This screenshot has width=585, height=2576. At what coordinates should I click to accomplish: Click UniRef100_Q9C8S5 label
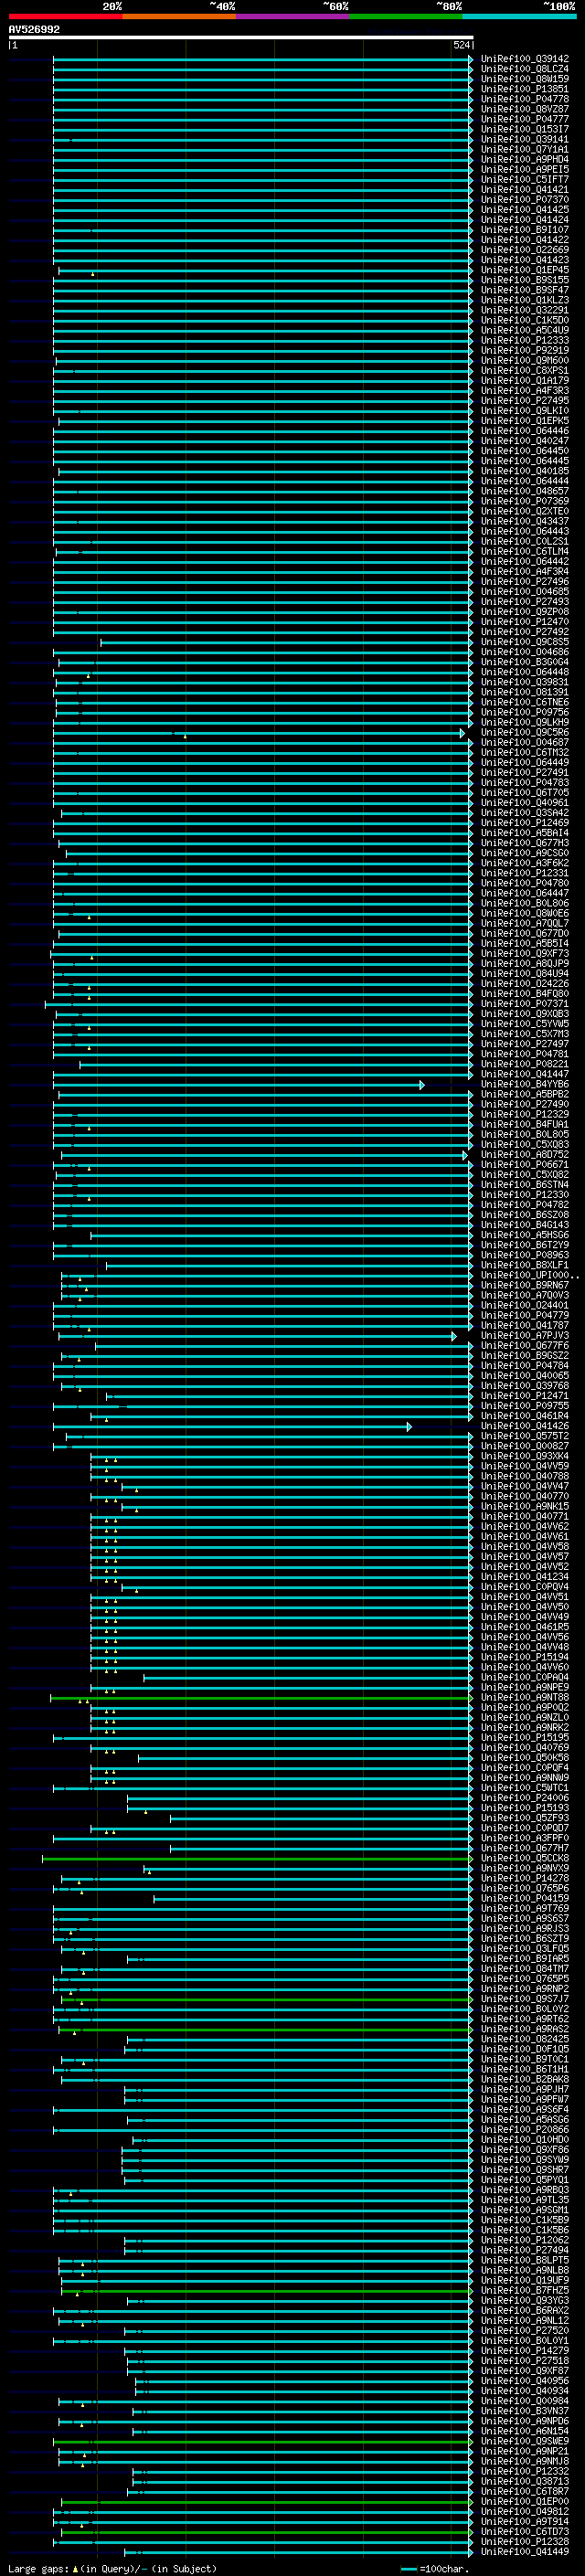pyautogui.click(x=525, y=642)
